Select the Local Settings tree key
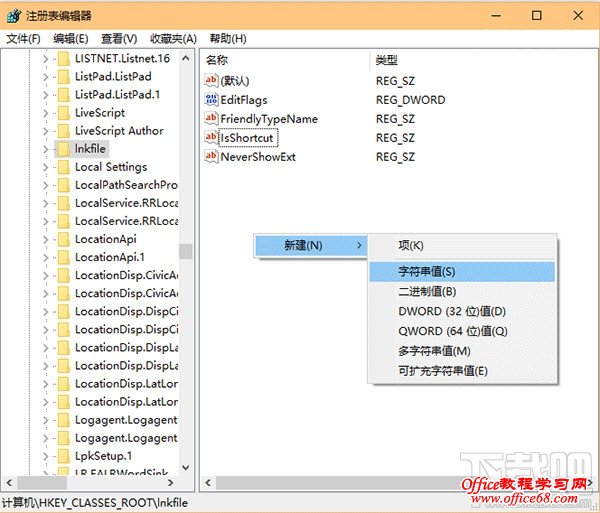The width and height of the screenshot is (600, 513). point(111,167)
